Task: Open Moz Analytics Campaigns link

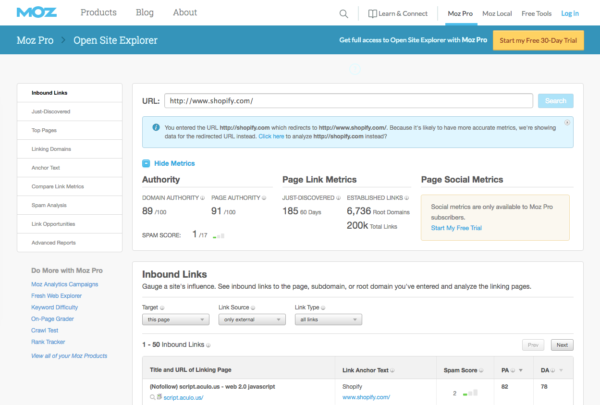Action: [x=65, y=284]
